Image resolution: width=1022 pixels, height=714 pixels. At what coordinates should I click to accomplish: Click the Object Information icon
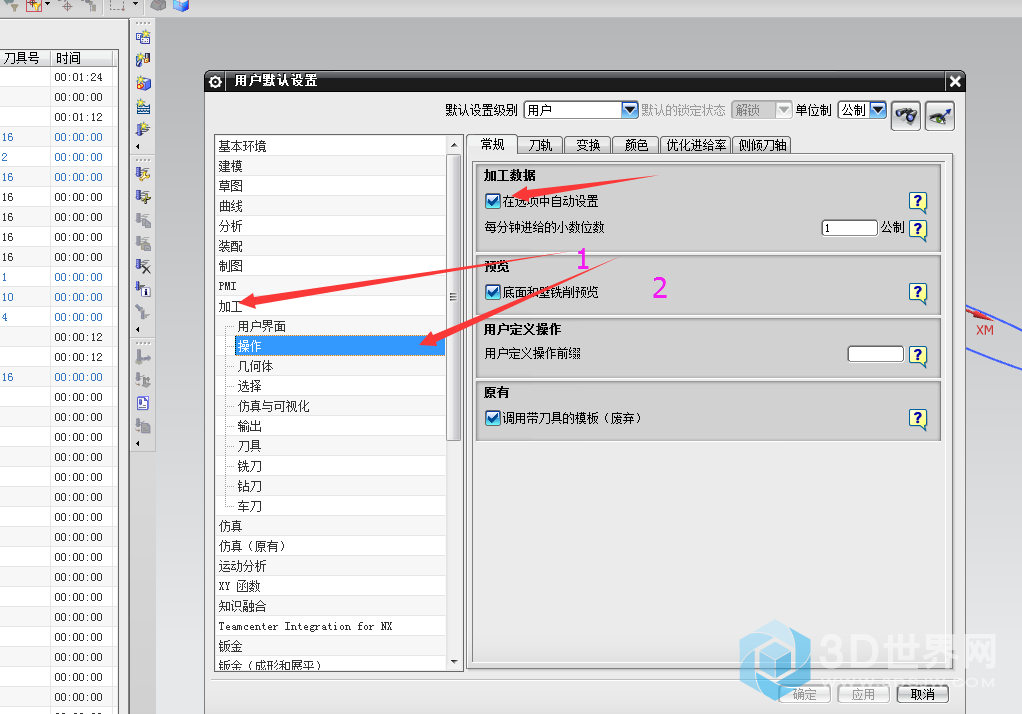(143, 289)
